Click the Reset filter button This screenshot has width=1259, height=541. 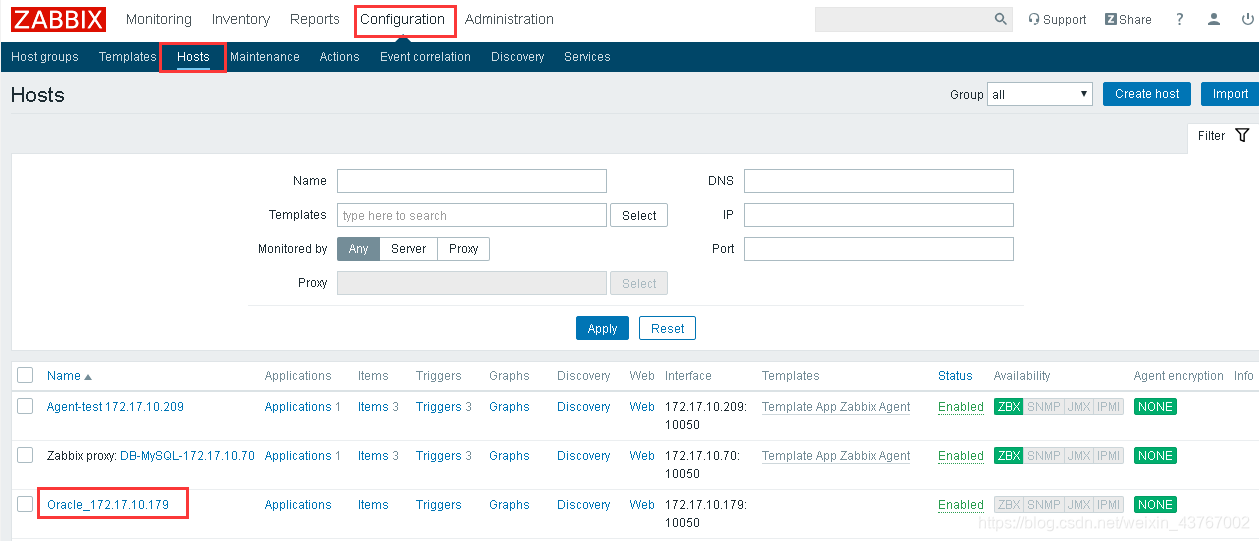pyautogui.click(x=667, y=328)
